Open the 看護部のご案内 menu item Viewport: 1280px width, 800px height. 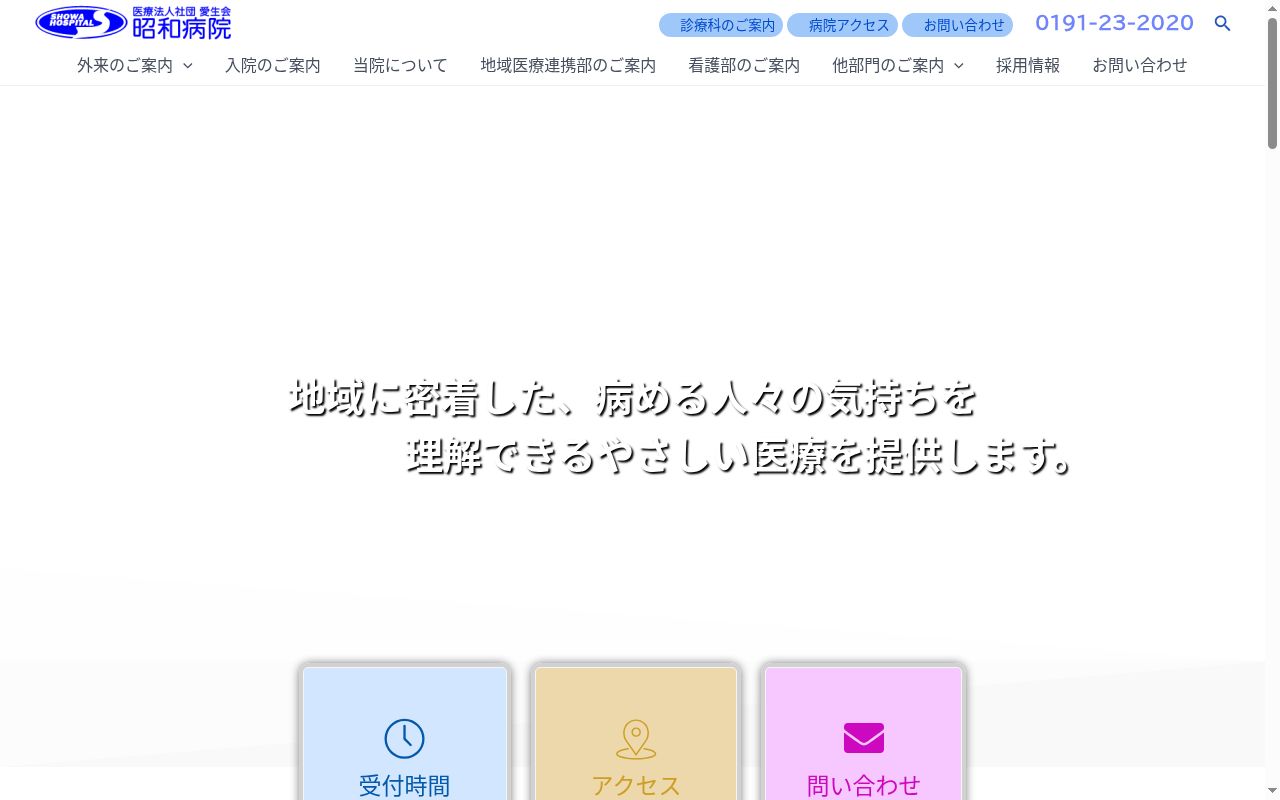[744, 65]
